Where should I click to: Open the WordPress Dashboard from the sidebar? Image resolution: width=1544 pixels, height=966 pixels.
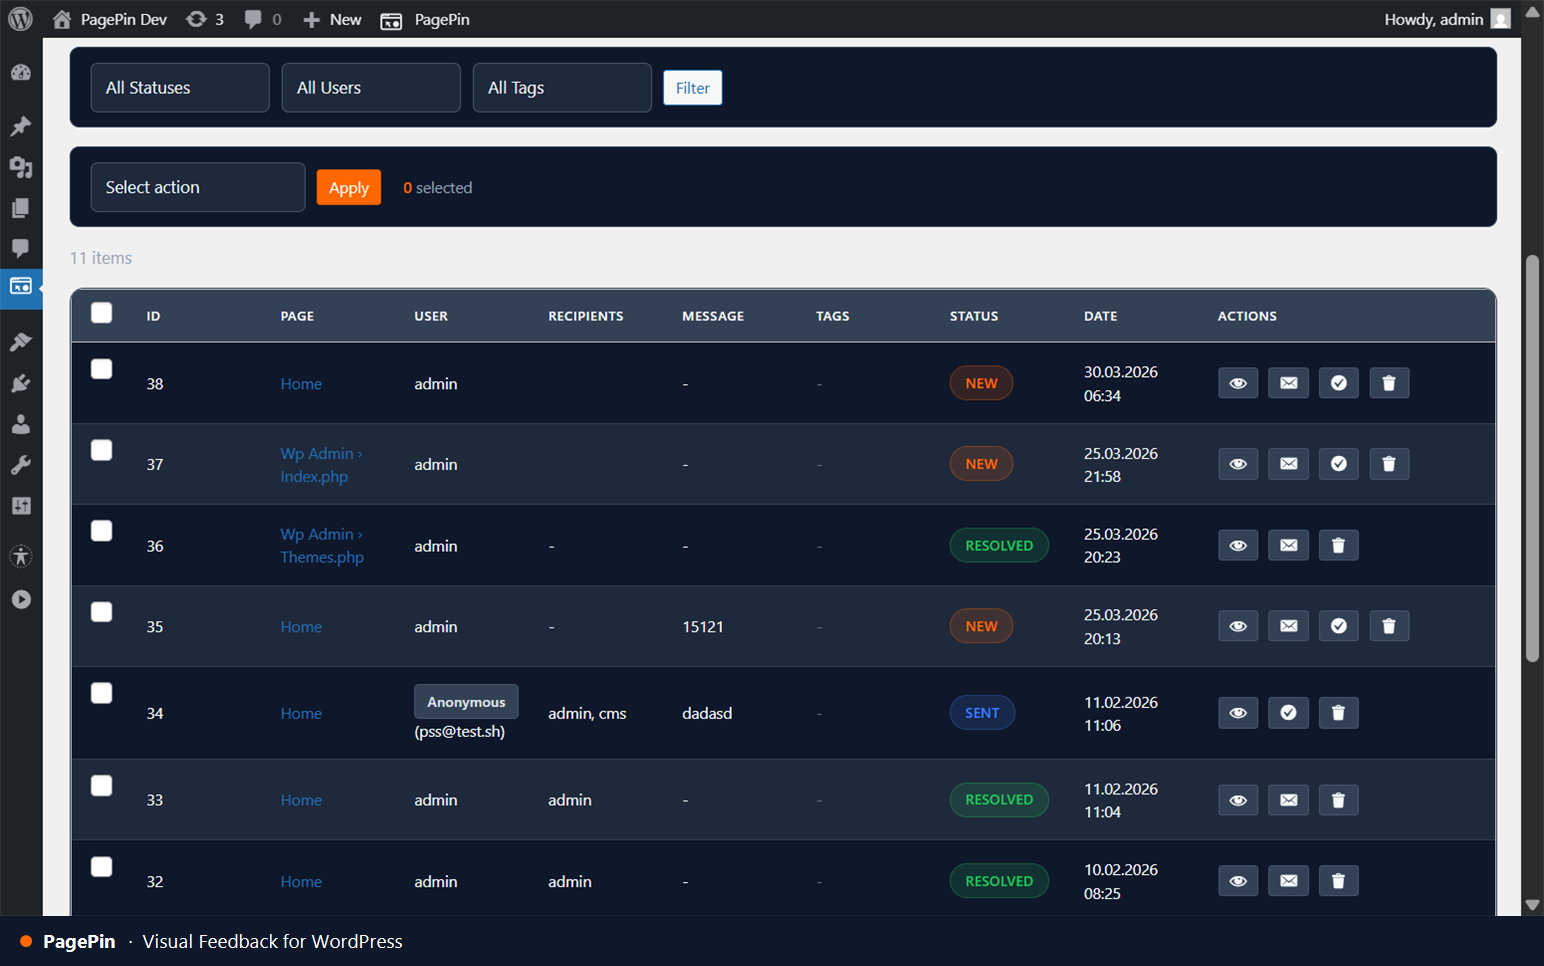pyautogui.click(x=21, y=72)
